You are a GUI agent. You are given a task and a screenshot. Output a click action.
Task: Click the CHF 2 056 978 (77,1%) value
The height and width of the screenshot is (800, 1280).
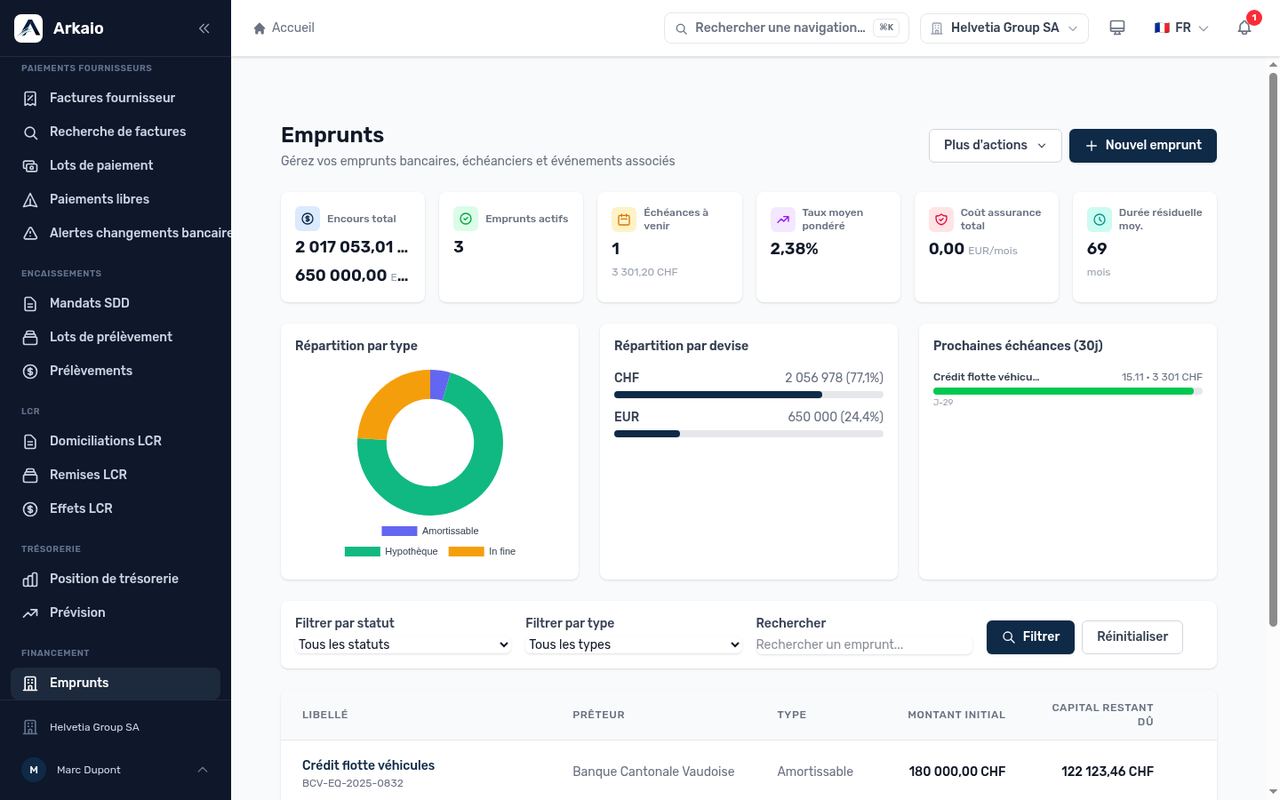(834, 378)
